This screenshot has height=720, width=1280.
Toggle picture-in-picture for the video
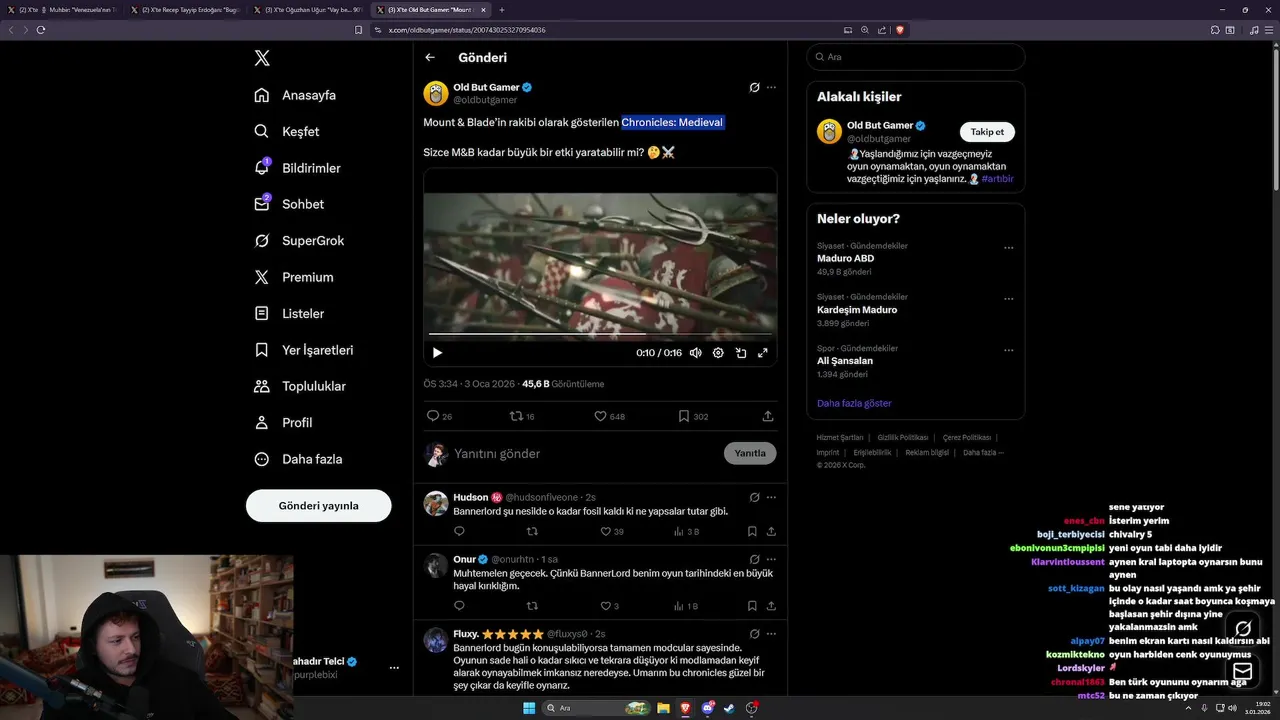point(741,352)
